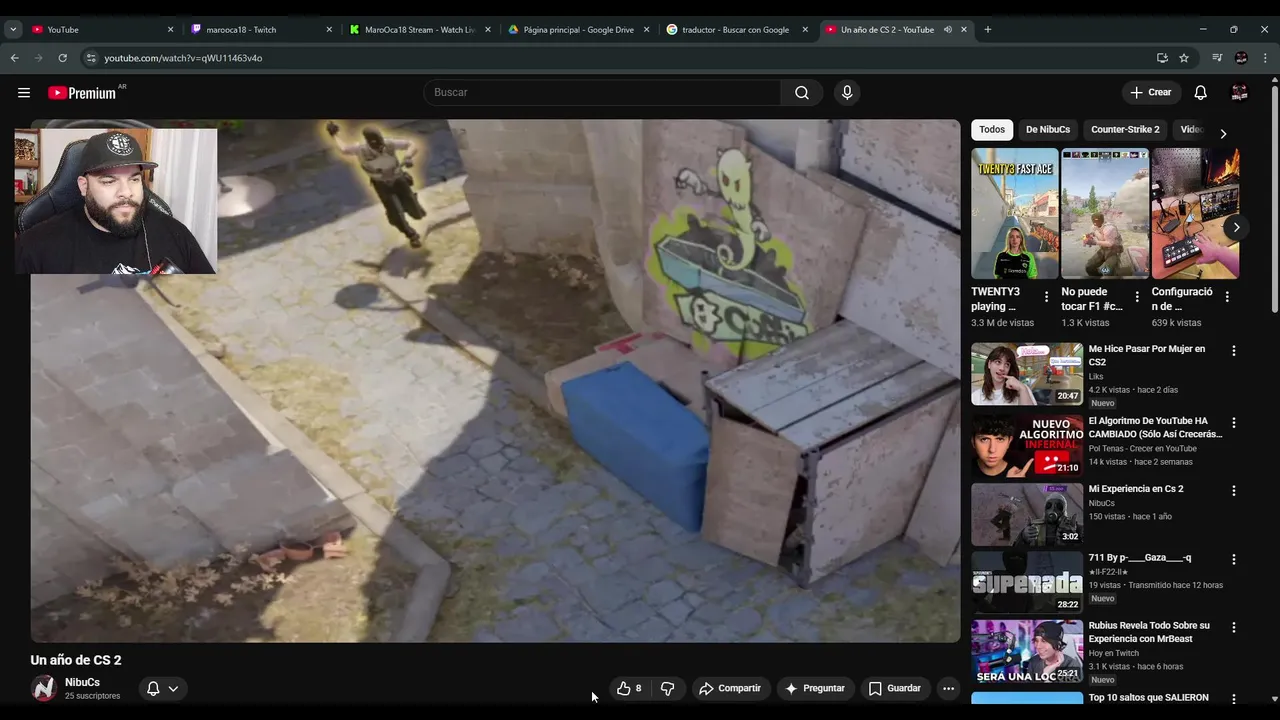
Task: Click the 25 suscriptores text
Action: [x=92, y=696]
